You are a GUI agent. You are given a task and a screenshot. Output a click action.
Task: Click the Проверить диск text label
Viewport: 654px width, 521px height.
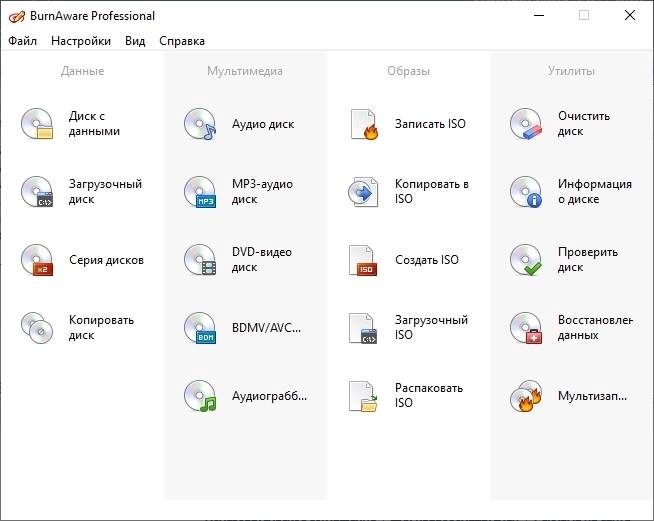click(588, 259)
